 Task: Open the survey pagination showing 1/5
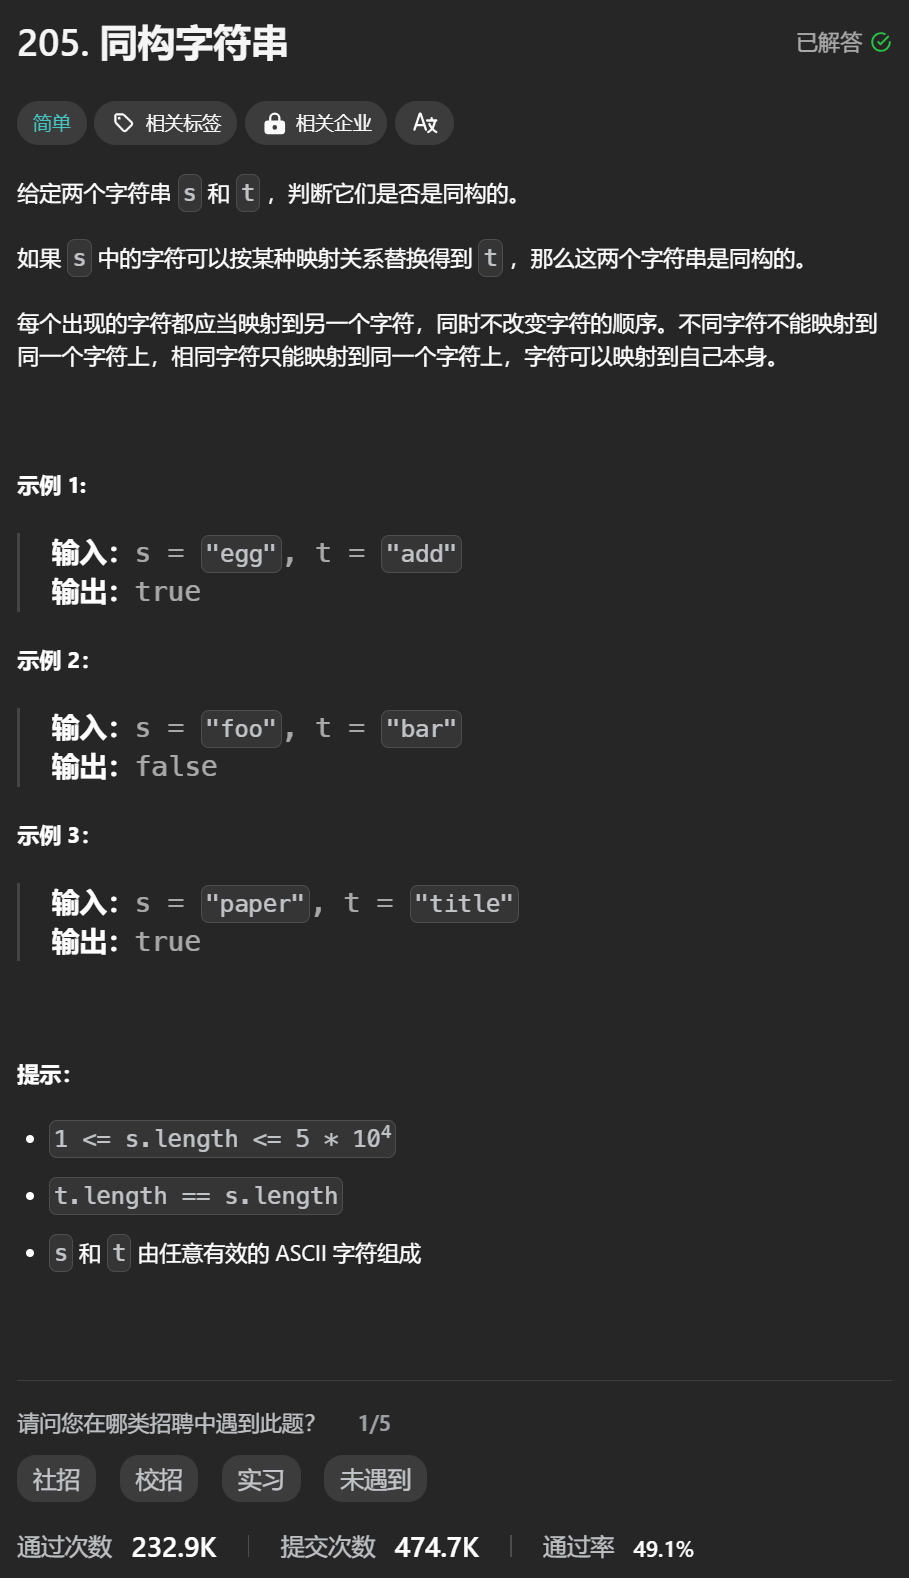coord(374,1422)
